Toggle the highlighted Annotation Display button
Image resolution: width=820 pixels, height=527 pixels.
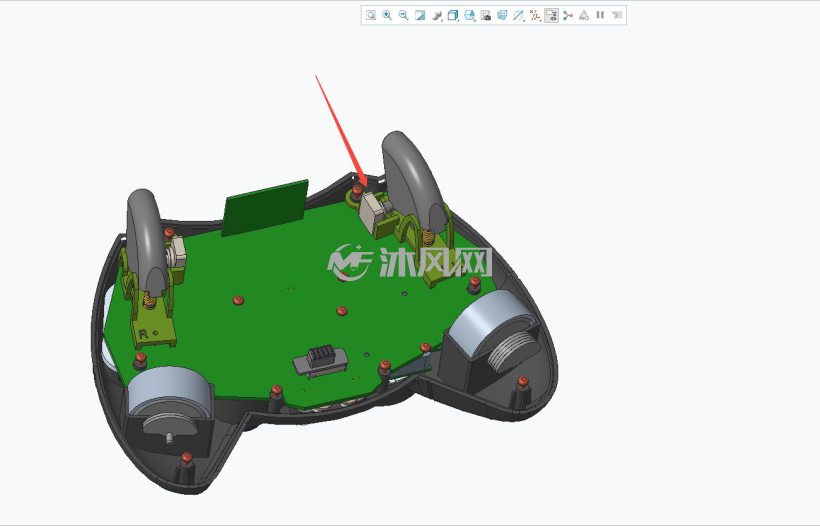coord(551,15)
